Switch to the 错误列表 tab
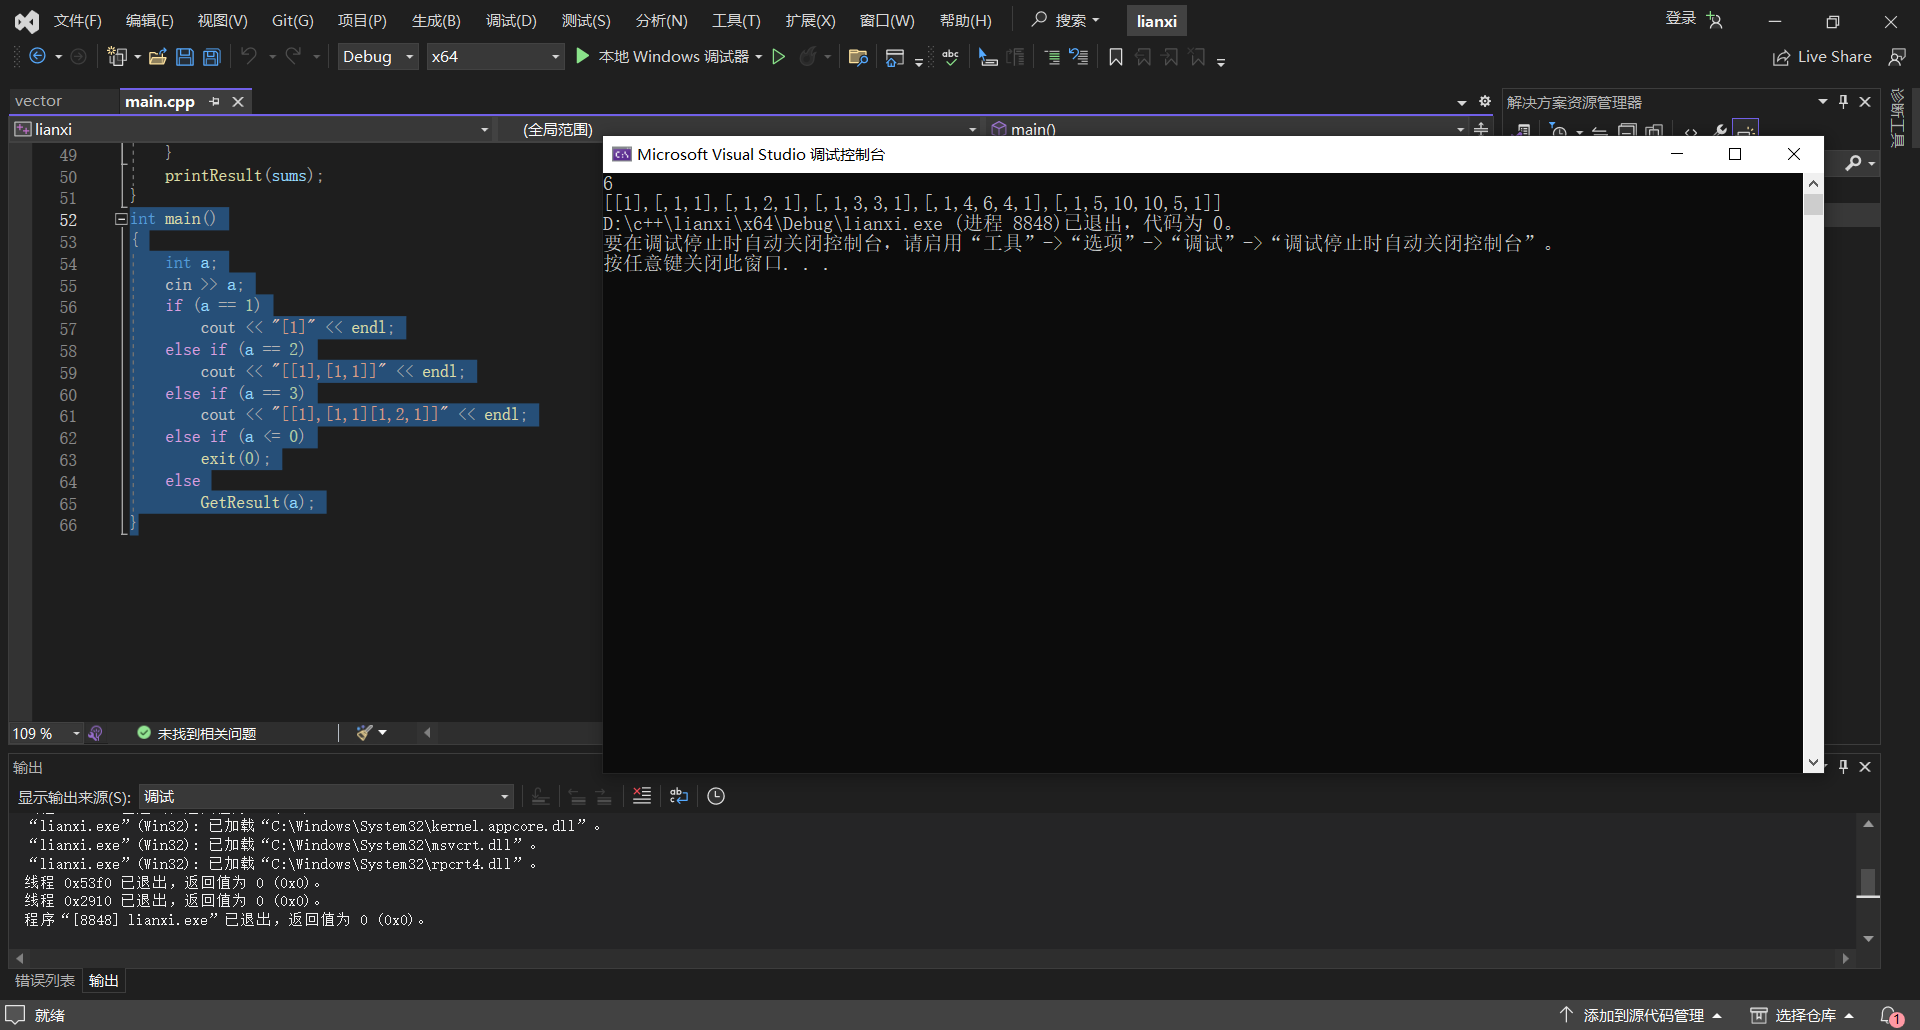The height and width of the screenshot is (1030, 1920). click(x=45, y=981)
